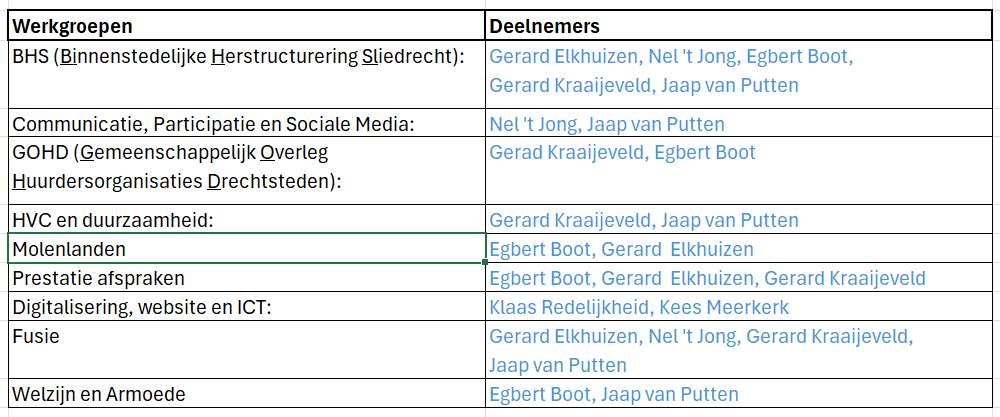
Task: Click participants cell for Welzijn en Armoede
Action: 740,394
